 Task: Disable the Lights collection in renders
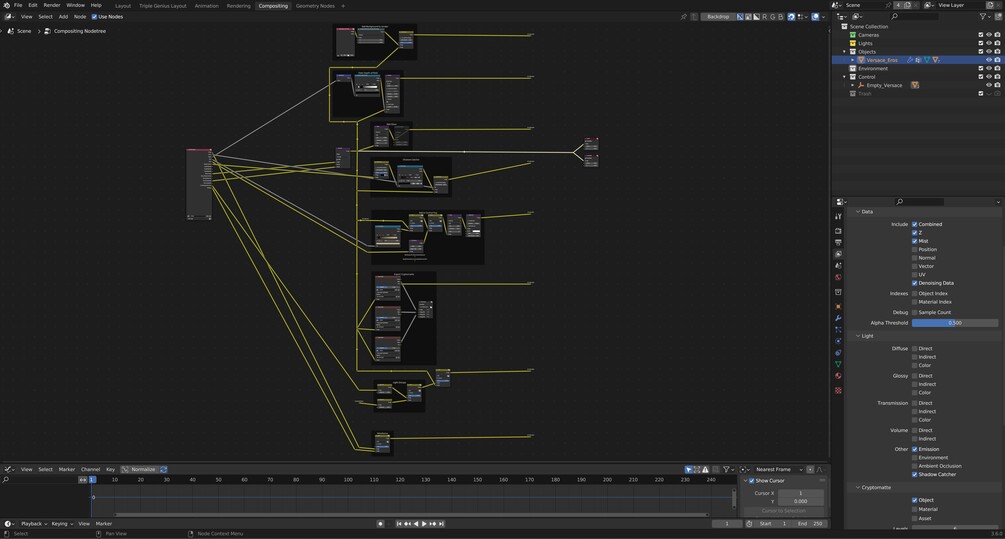click(x=997, y=43)
